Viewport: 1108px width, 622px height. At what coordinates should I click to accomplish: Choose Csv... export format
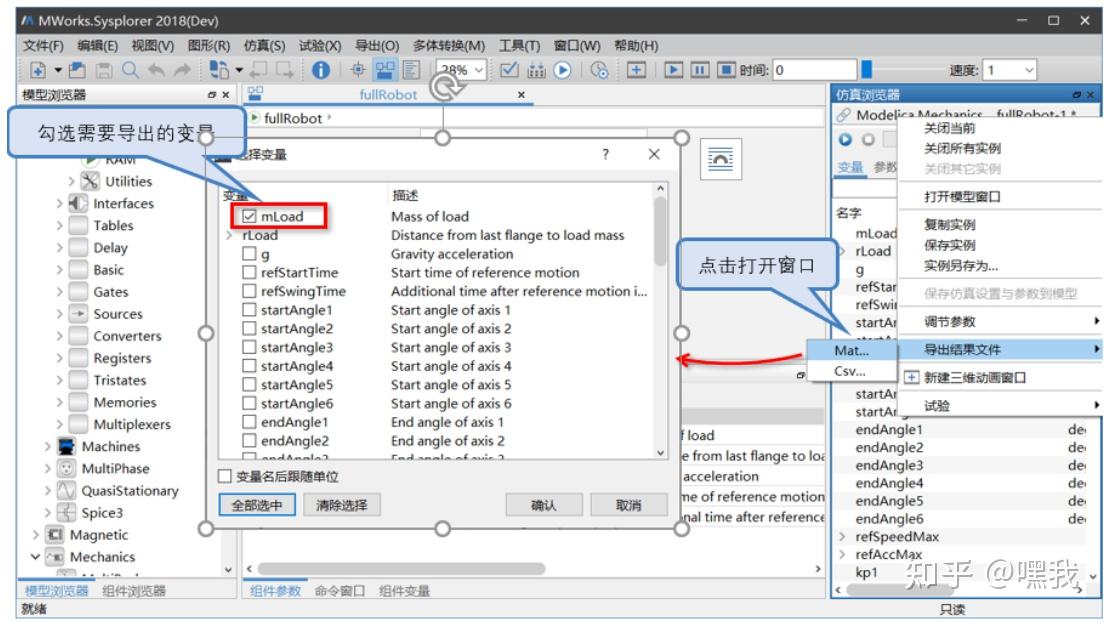[x=849, y=371]
